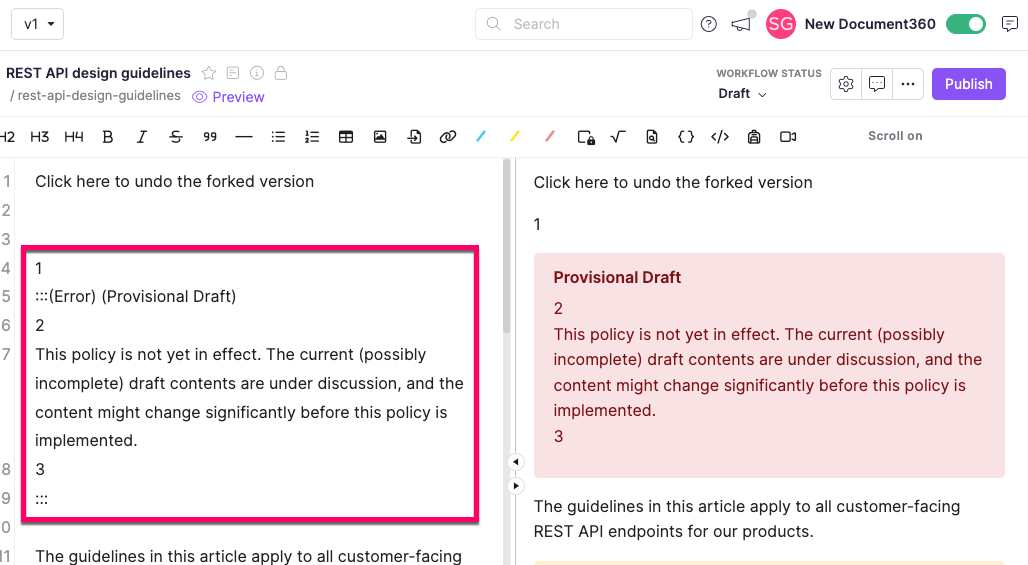Click 'Provisional Draft' heading in preview
1028x565 pixels.
(617, 277)
